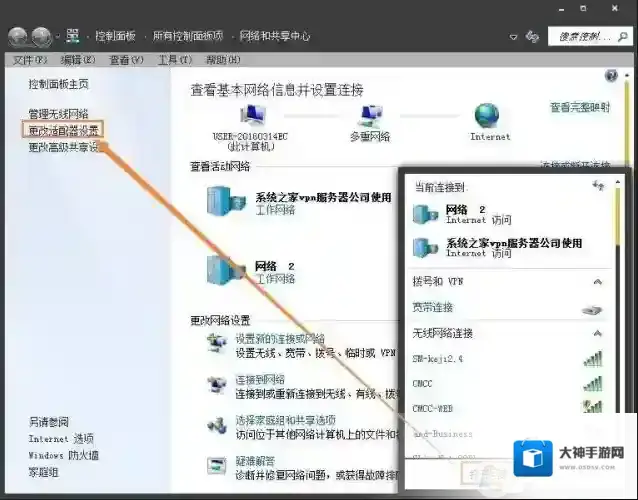Click 疑难解答 link

pyautogui.click(x=255, y=461)
